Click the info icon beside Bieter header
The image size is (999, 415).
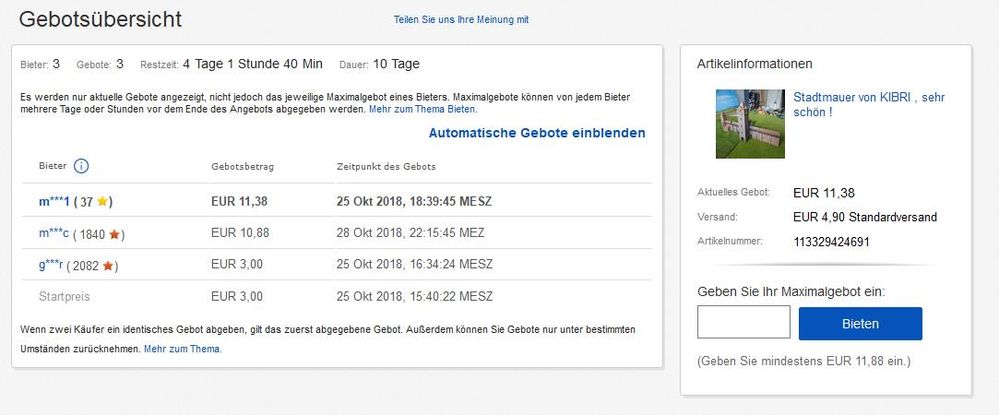(x=82, y=166)
